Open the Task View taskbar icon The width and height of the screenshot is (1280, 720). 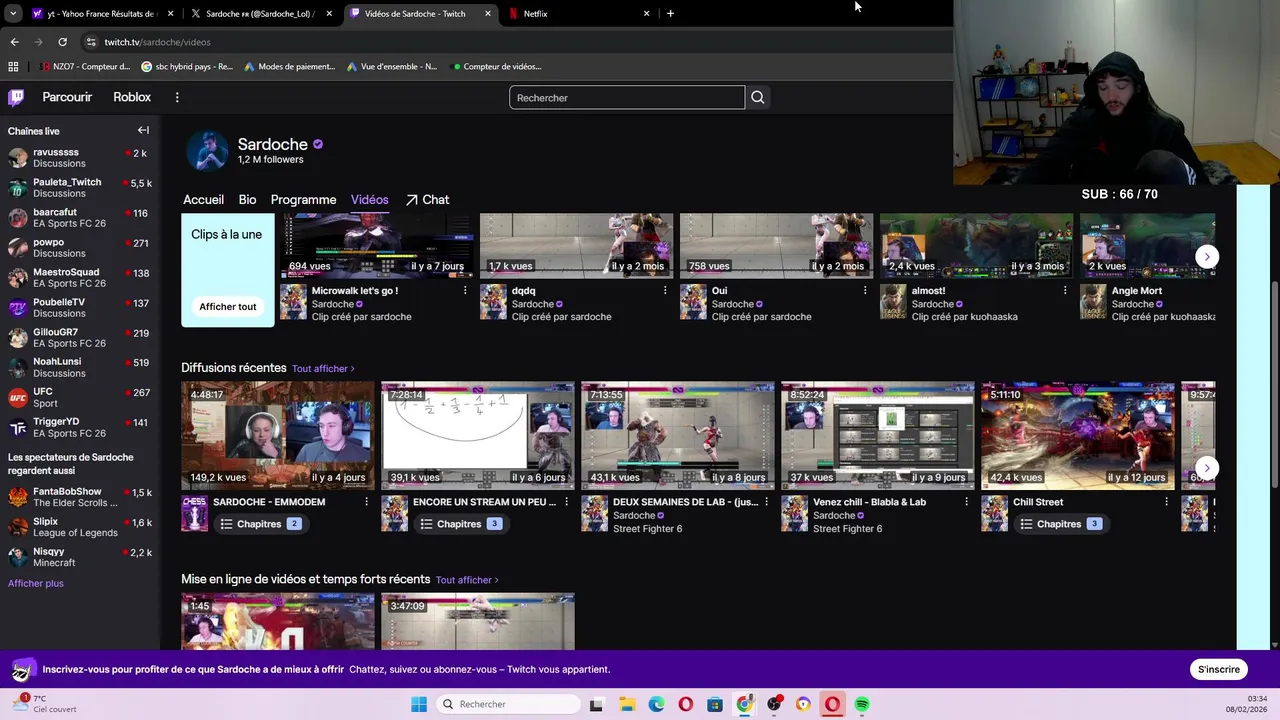click(x=597, y=704)
